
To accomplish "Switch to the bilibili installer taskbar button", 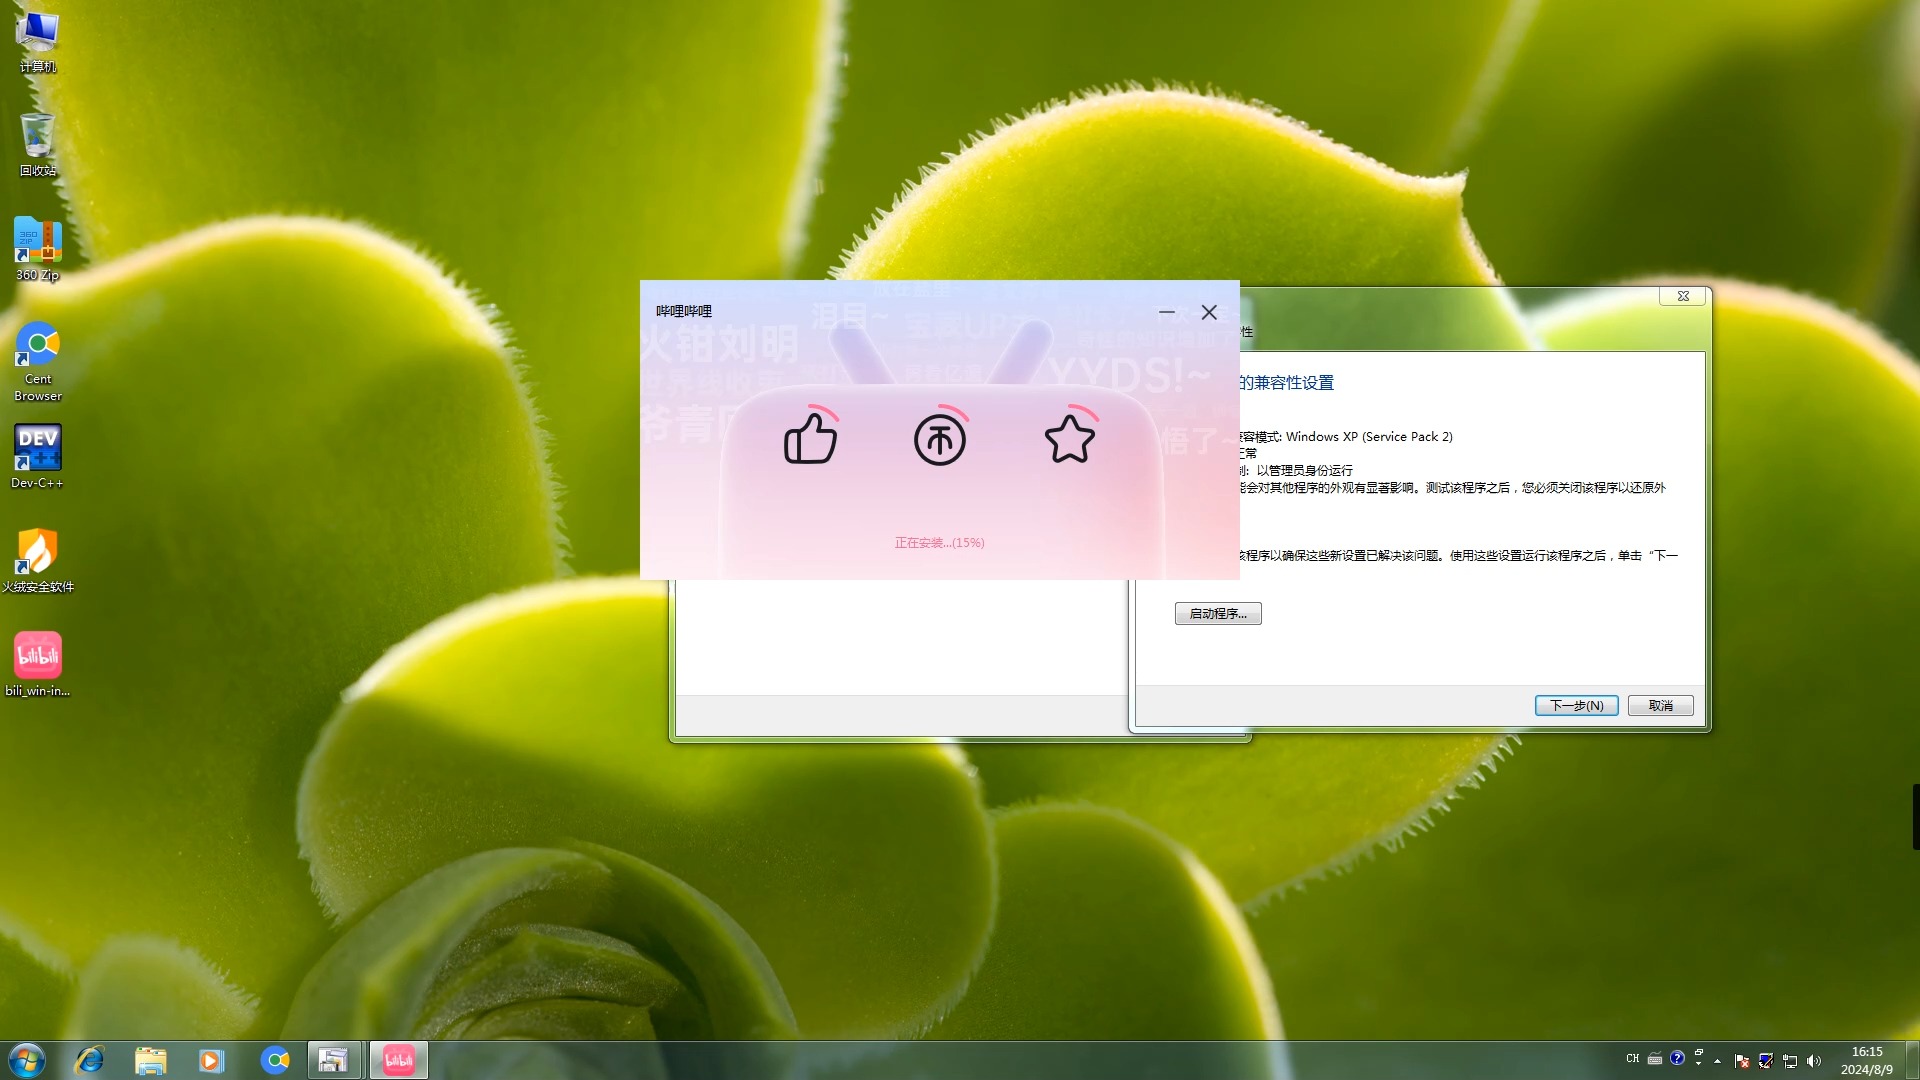I will [x=399, y=1060].
